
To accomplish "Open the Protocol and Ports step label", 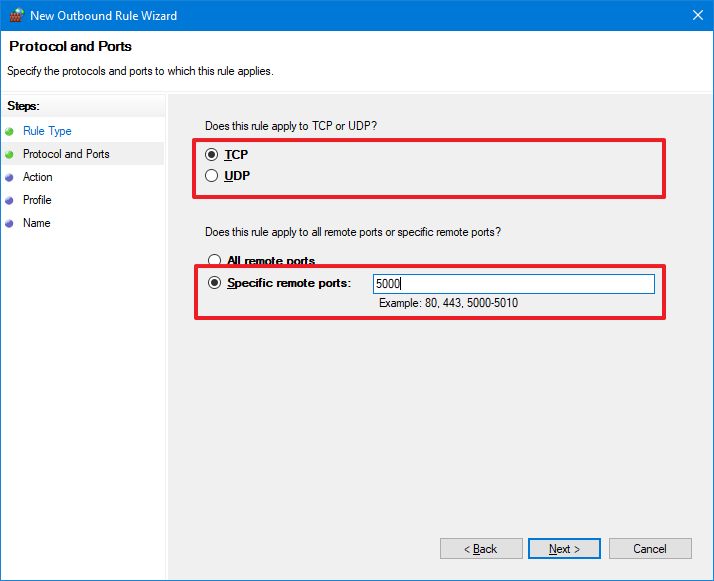I will 66,154.
